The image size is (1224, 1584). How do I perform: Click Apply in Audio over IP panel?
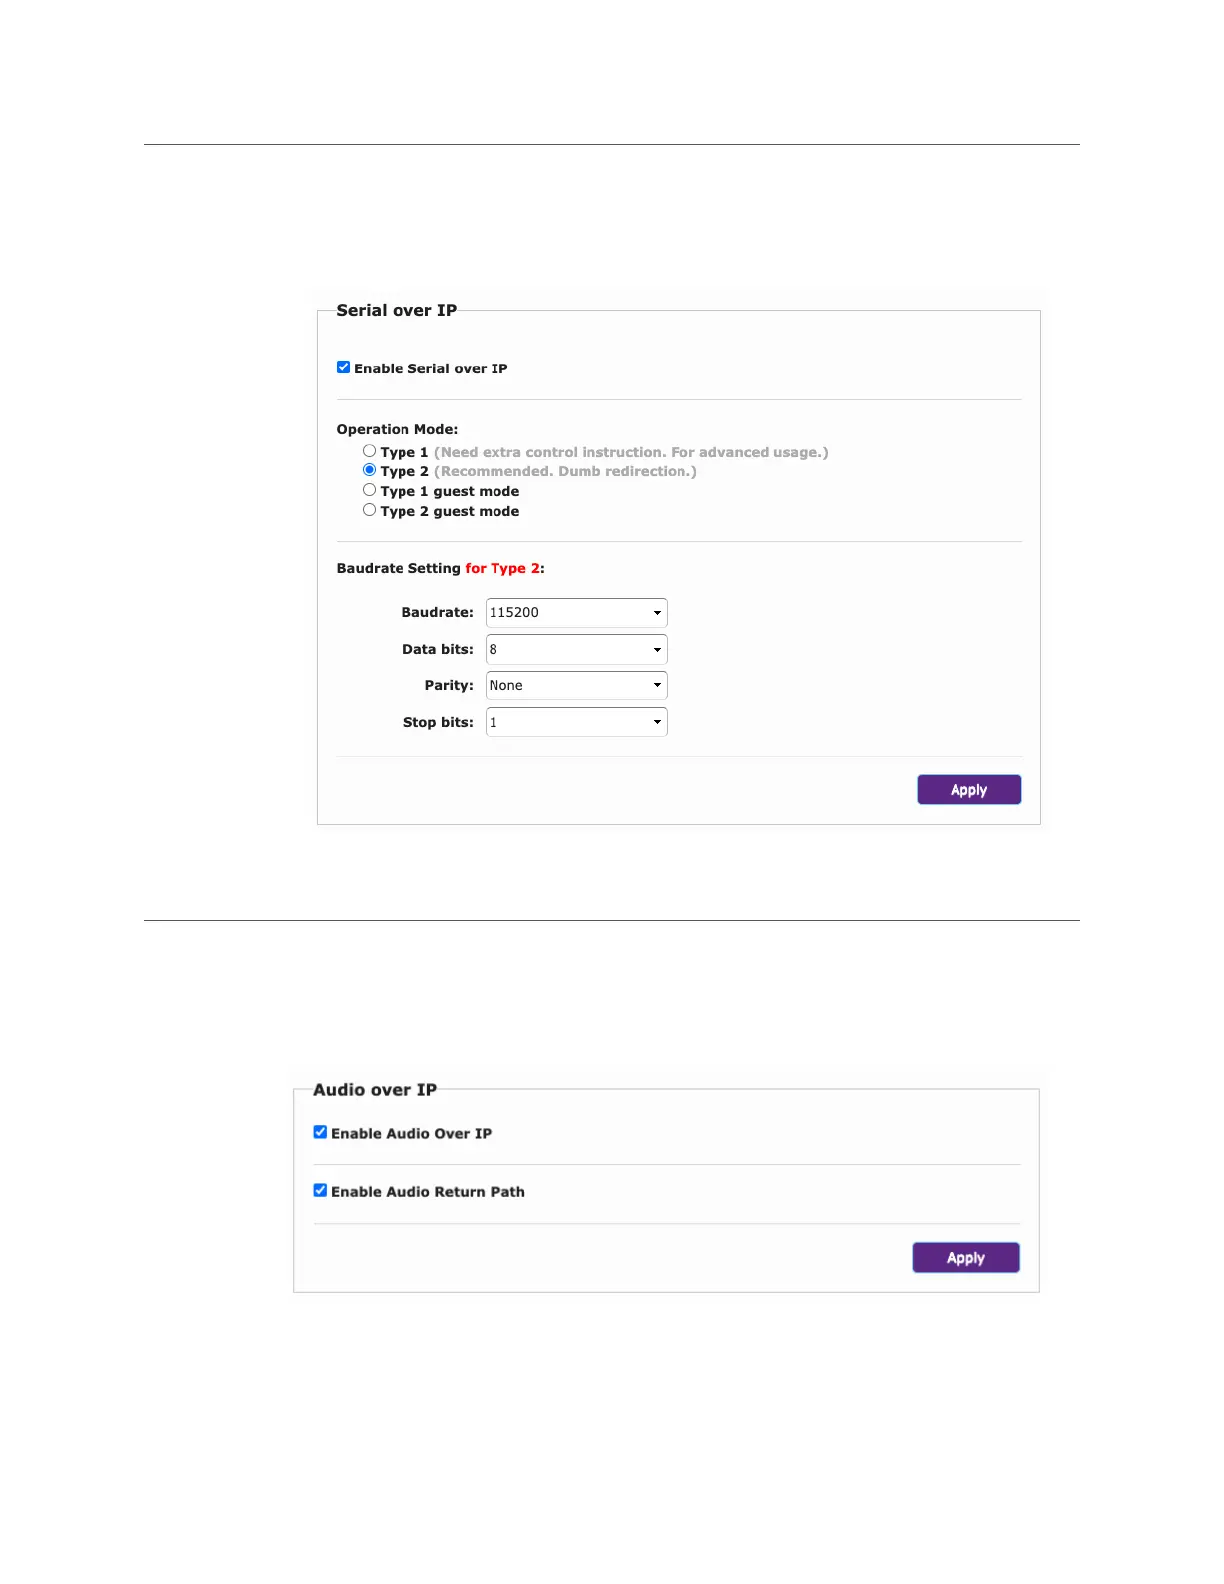[965, 1258]
